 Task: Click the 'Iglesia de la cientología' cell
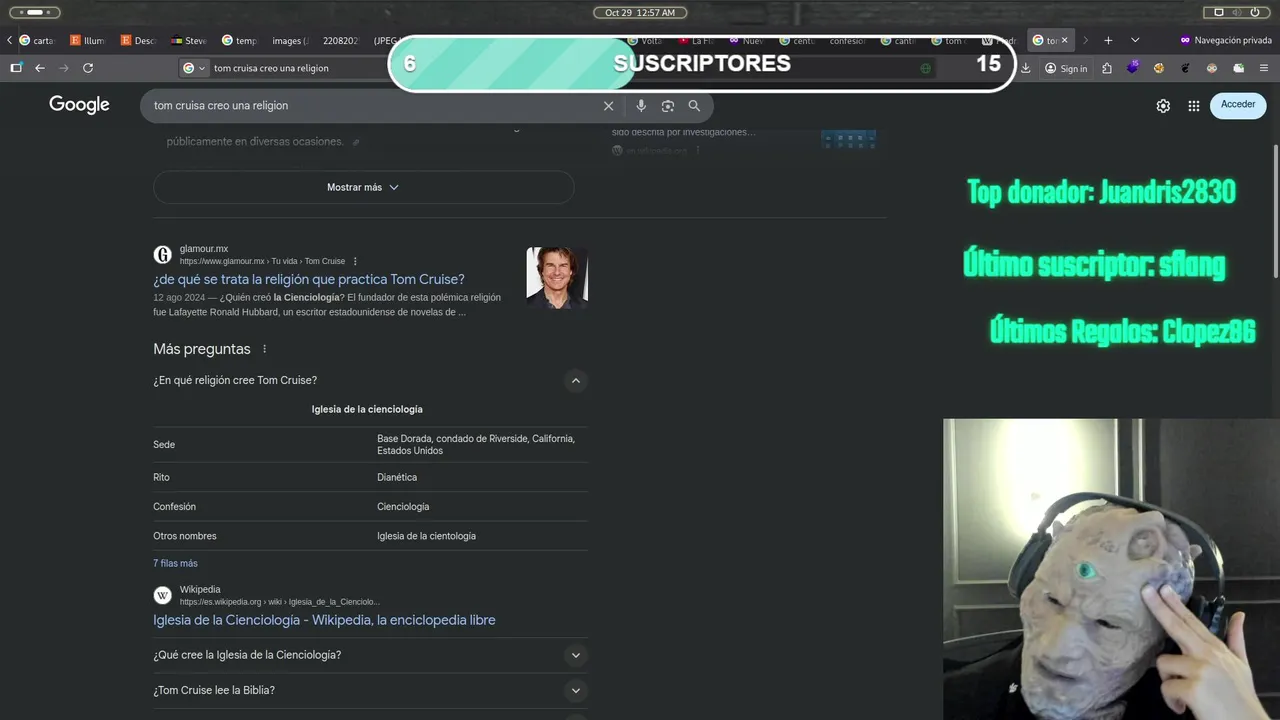pos(426,536)
